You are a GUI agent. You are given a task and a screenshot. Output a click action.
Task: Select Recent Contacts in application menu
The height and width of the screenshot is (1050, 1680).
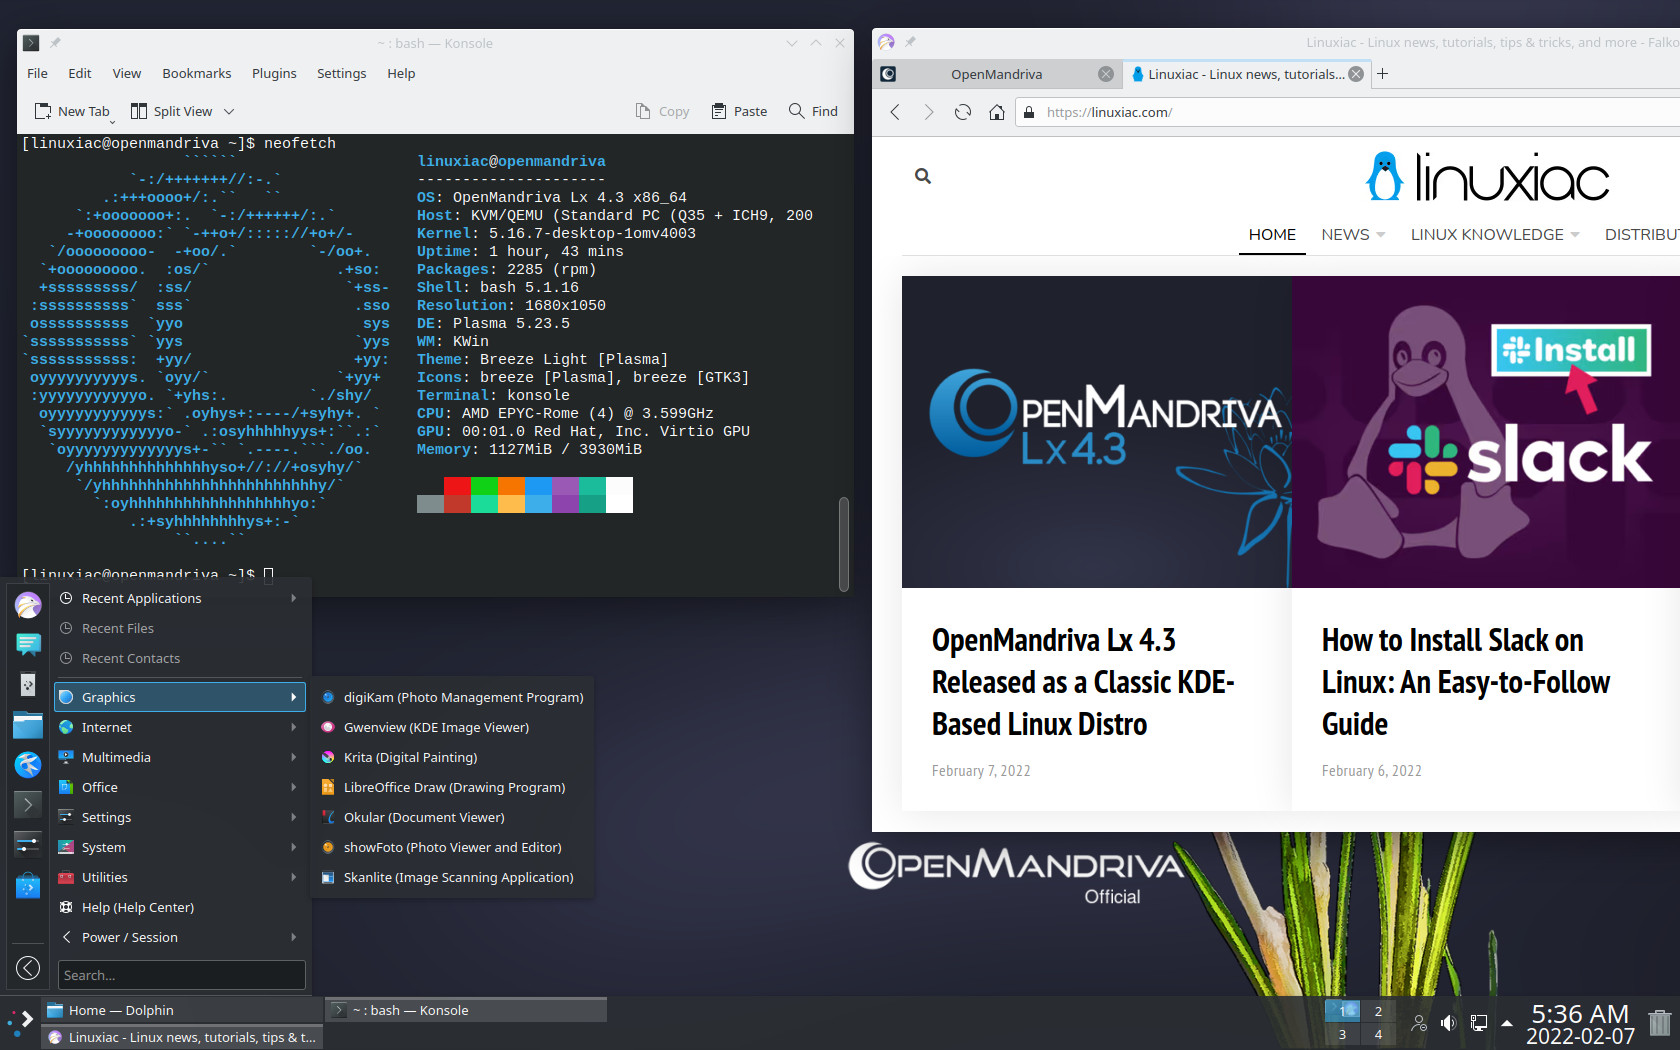click(x=180, y=658)
